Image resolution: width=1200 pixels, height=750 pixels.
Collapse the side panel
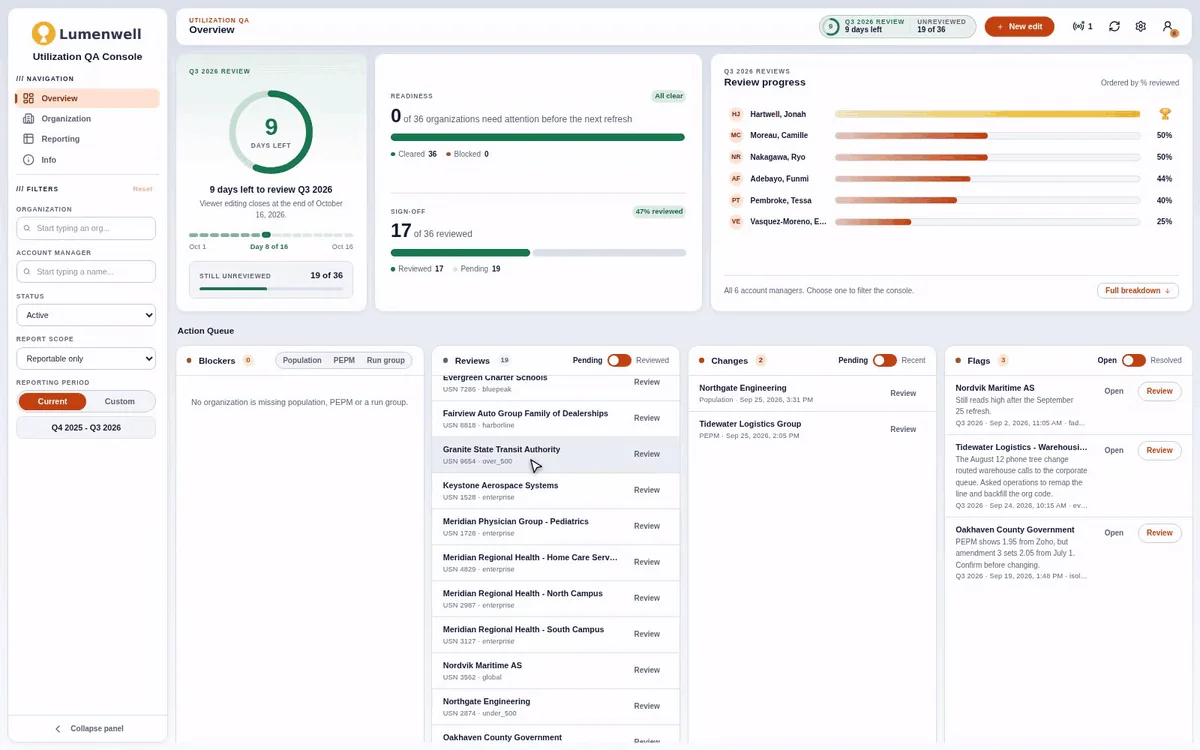tap(87, 729)
